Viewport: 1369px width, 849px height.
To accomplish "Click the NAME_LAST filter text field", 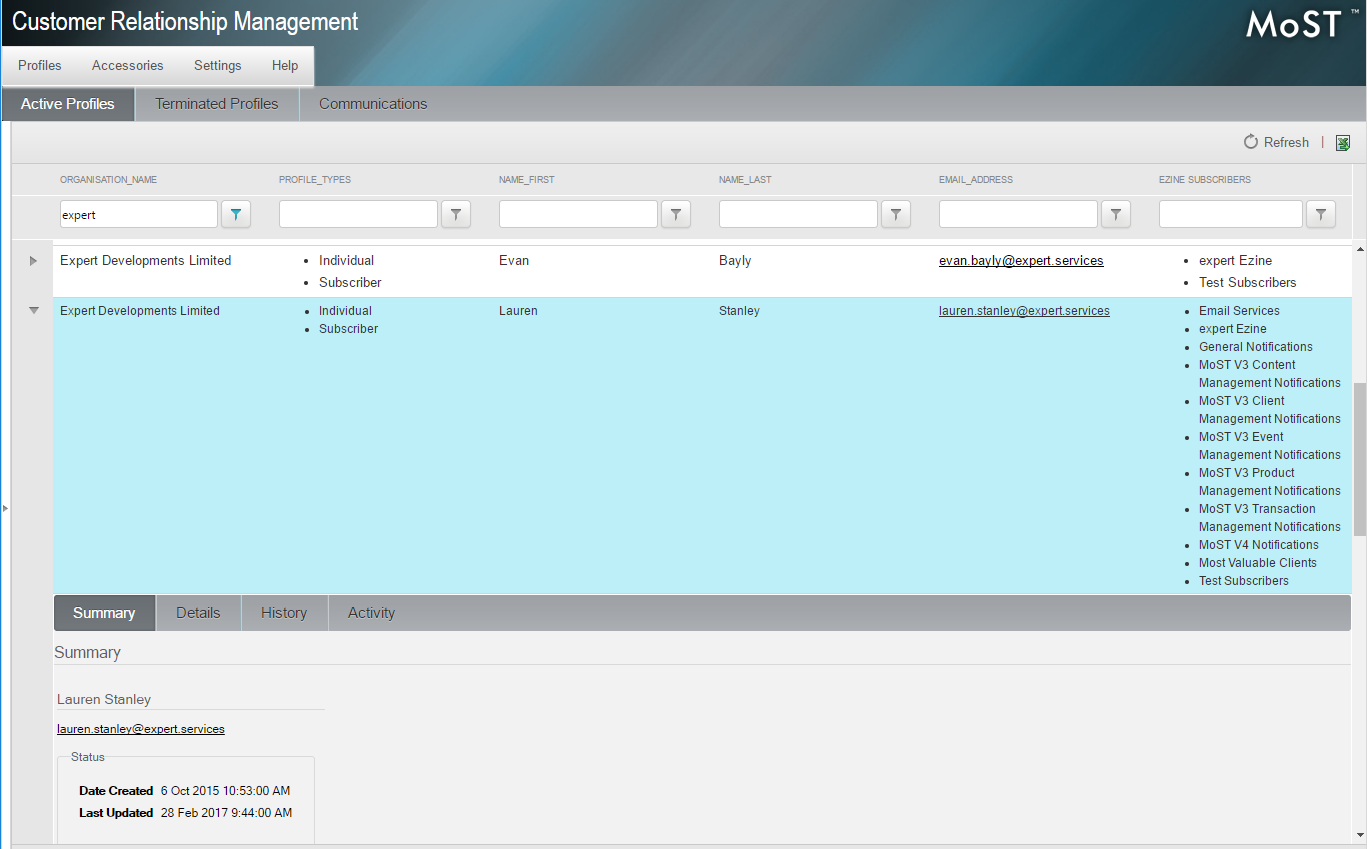I will pyautogui.click(x=798, y=214).
